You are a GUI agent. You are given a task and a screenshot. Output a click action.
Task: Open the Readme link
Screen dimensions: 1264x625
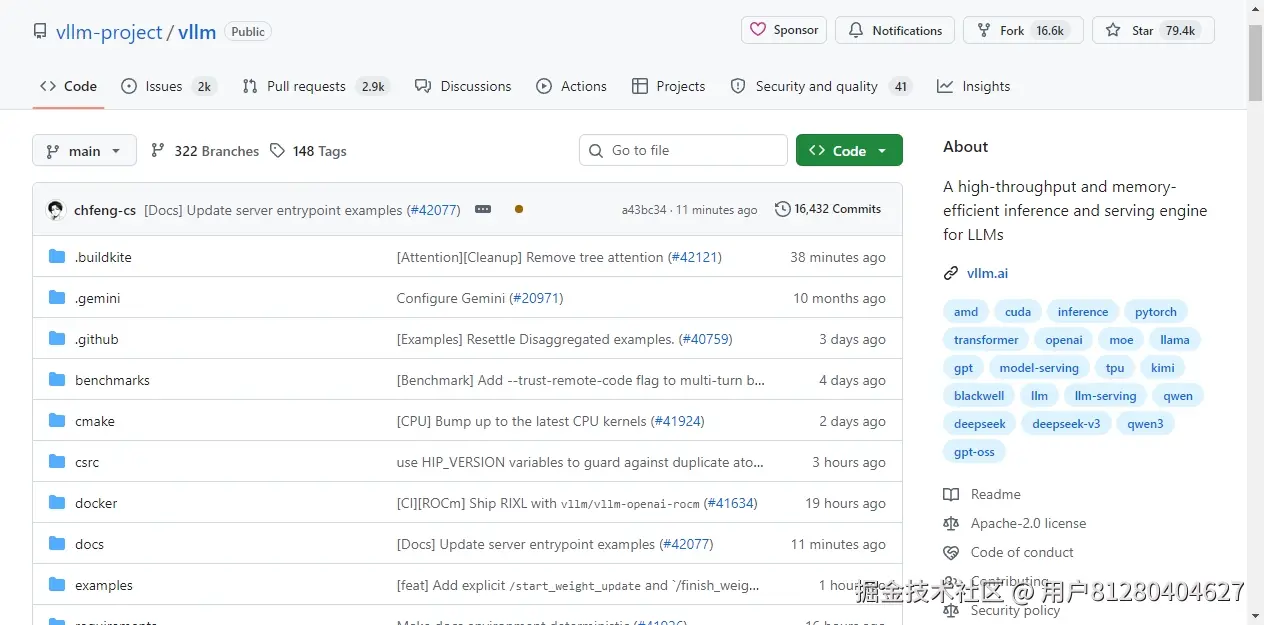pyautogui.click(x=982, y=494)
